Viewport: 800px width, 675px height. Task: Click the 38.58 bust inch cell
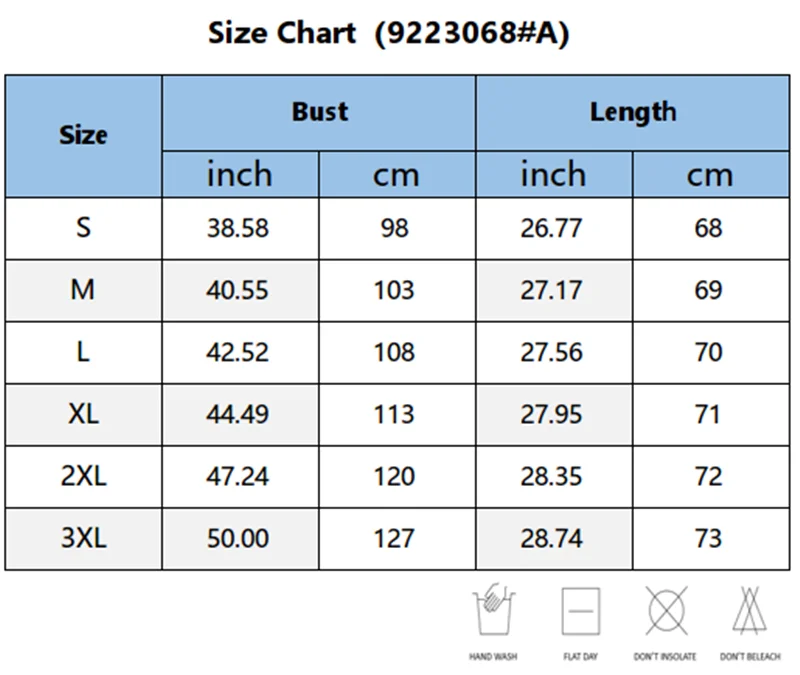238,228
